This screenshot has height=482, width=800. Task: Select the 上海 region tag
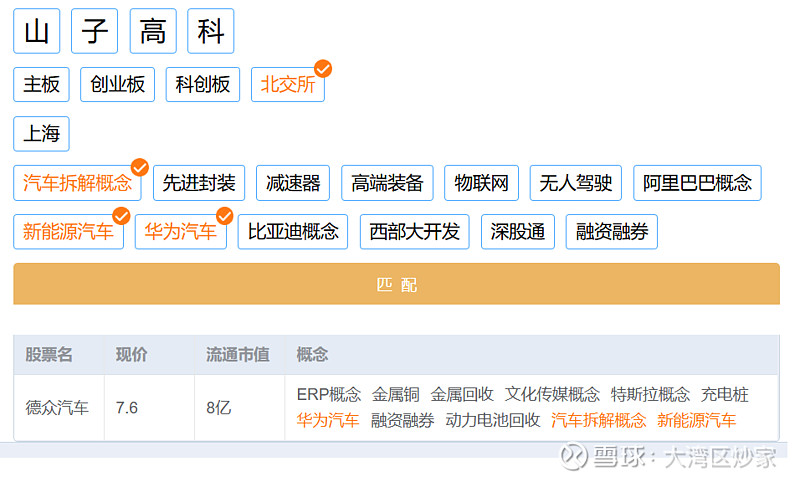(41, 134)
